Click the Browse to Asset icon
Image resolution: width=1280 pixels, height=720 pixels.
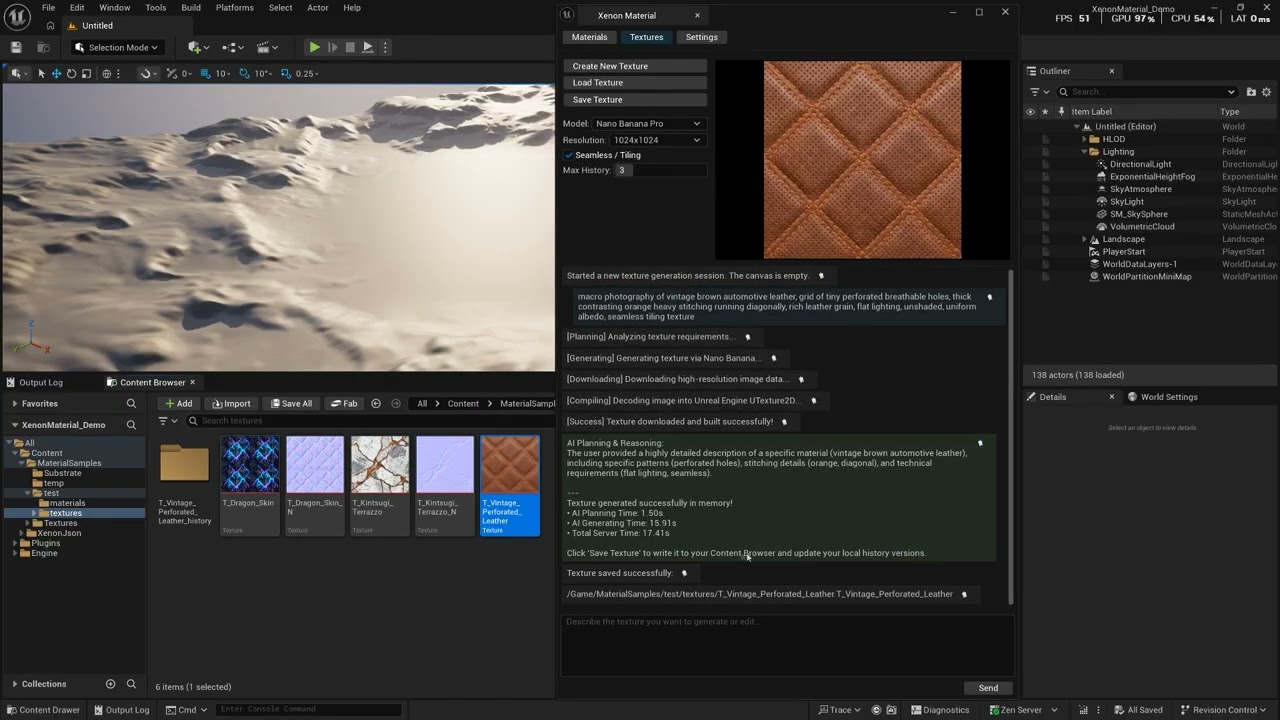[x=43, y=47]
